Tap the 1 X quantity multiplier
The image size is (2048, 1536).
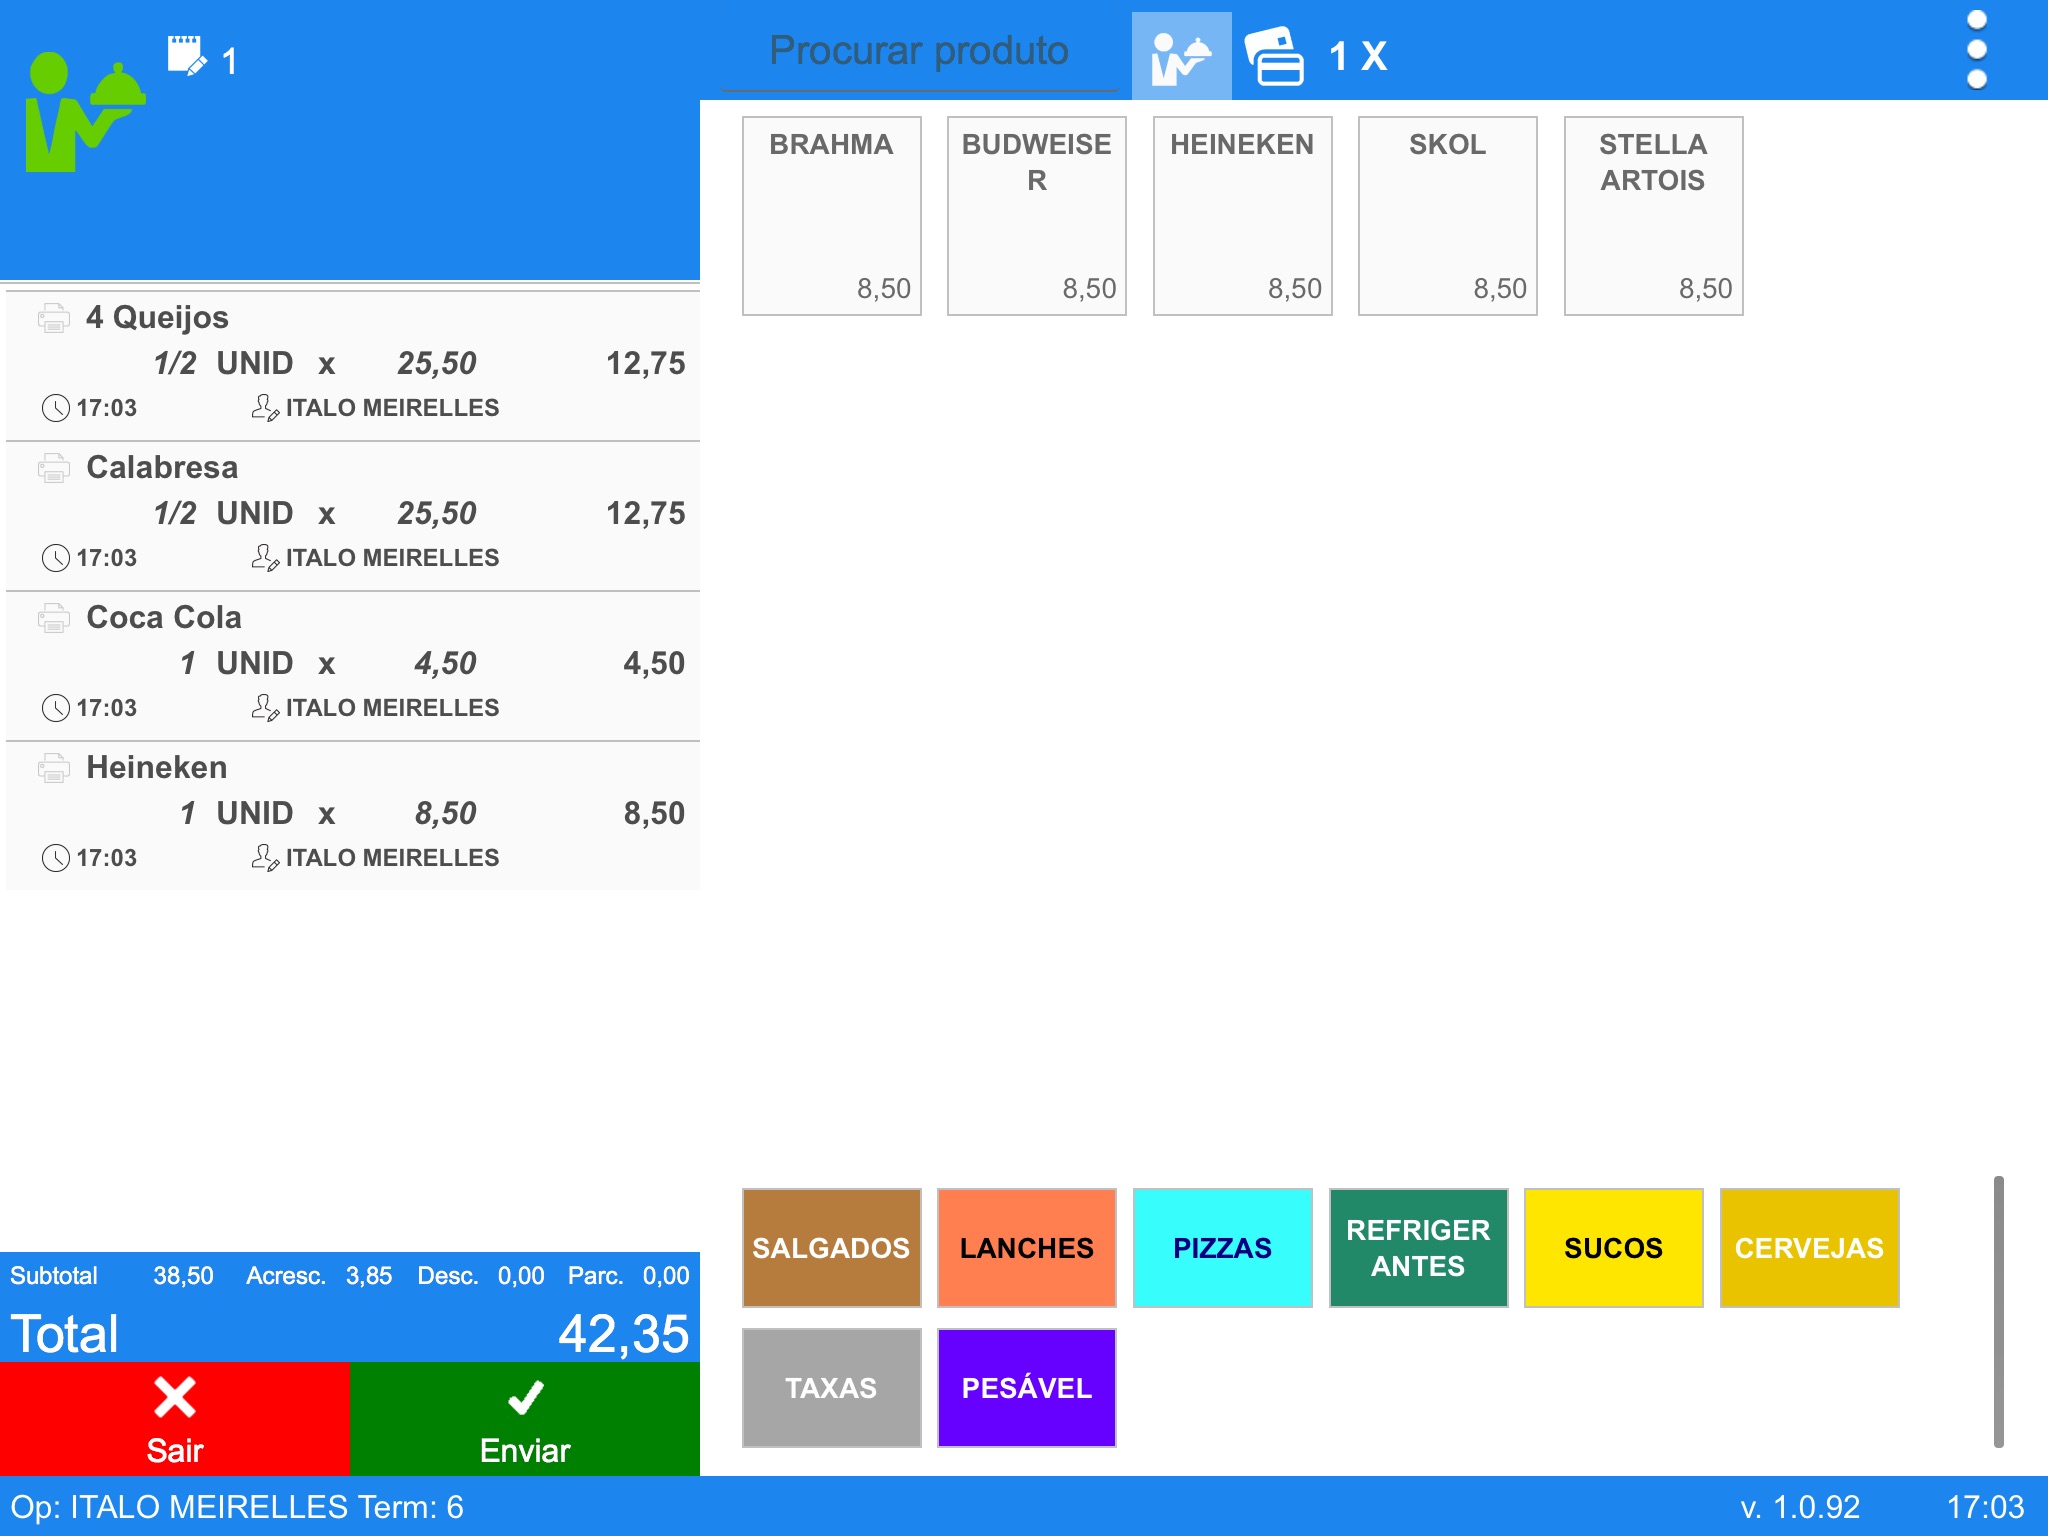pyautogui.click(x=1358, y=57)
